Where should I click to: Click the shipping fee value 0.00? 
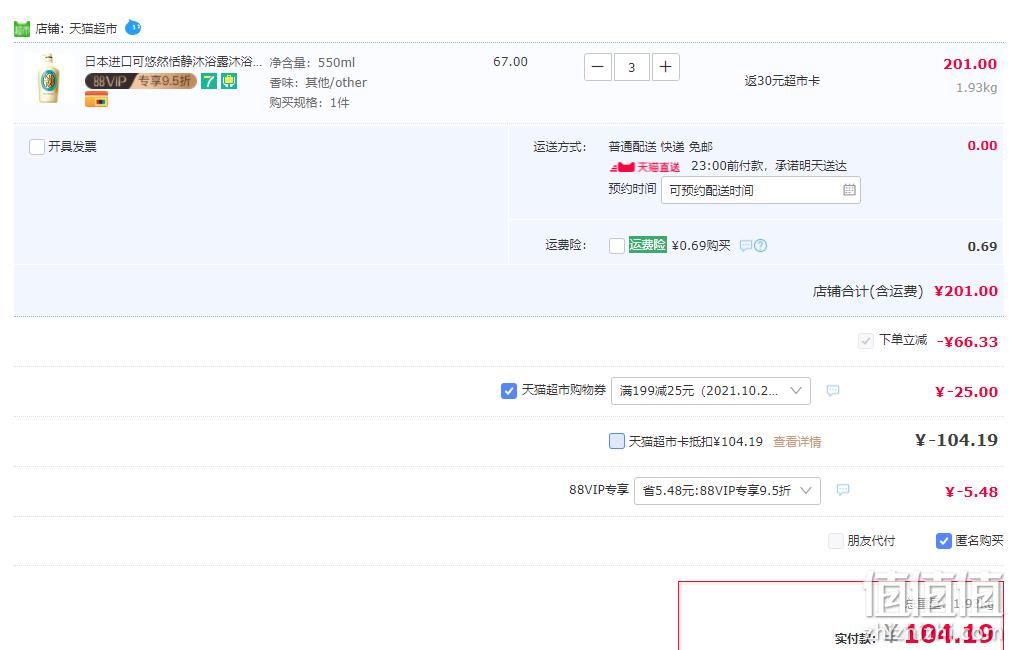coord(982,146)
